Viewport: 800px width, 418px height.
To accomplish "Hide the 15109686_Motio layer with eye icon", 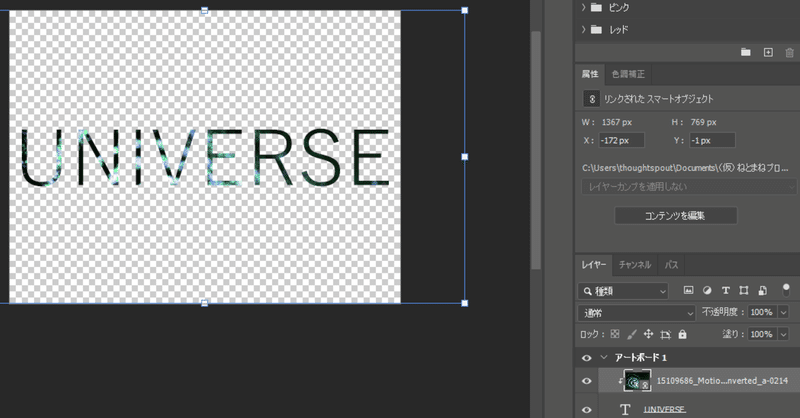I will pos(587,381).
